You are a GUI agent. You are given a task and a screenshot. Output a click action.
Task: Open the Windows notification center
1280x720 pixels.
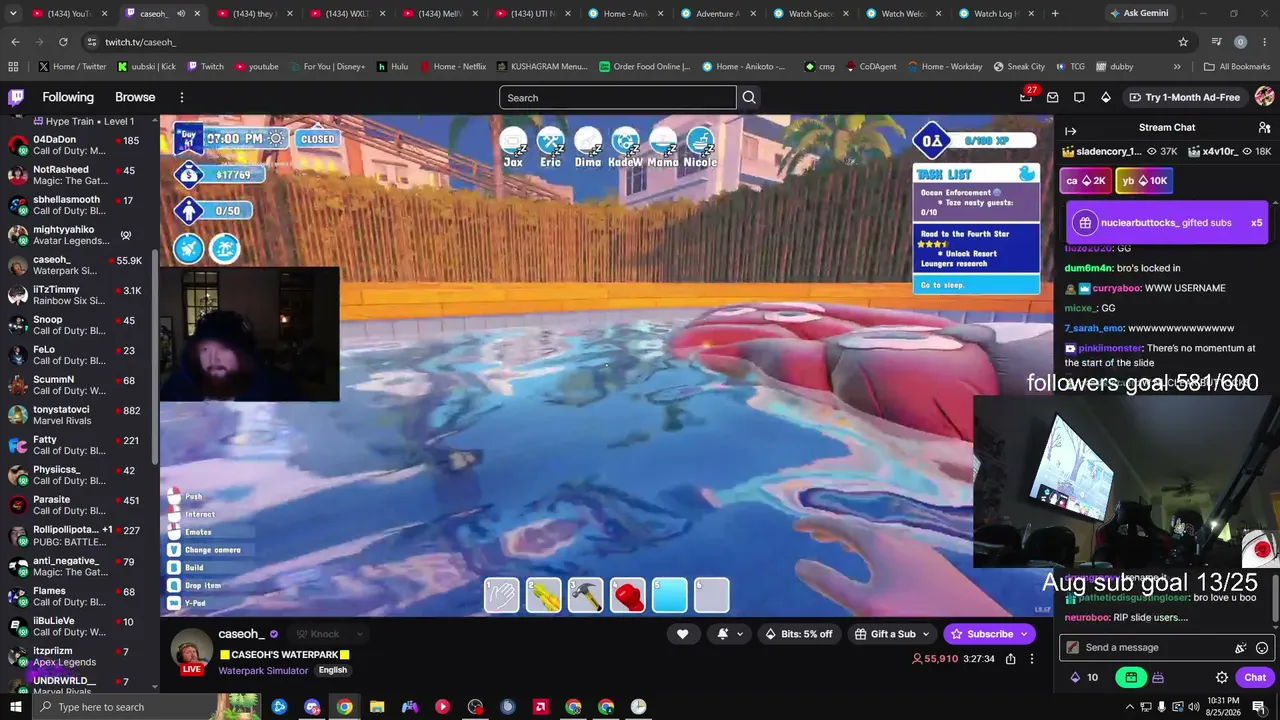(1258, 707)
